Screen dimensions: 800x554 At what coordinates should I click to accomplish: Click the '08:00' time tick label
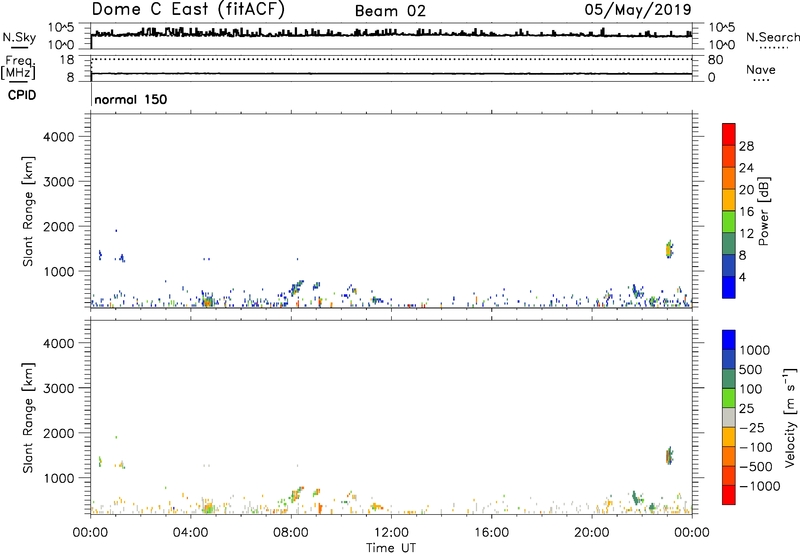pos(291,533)
